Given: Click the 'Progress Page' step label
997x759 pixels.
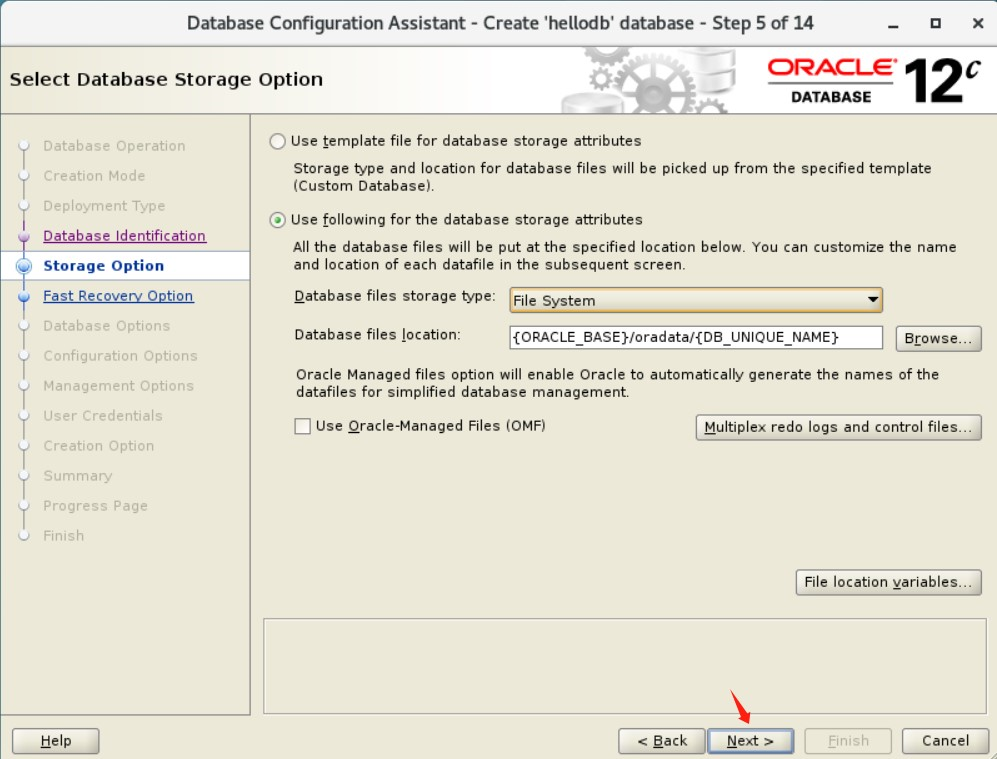Looking at the screenshot, I should [95, 506].
